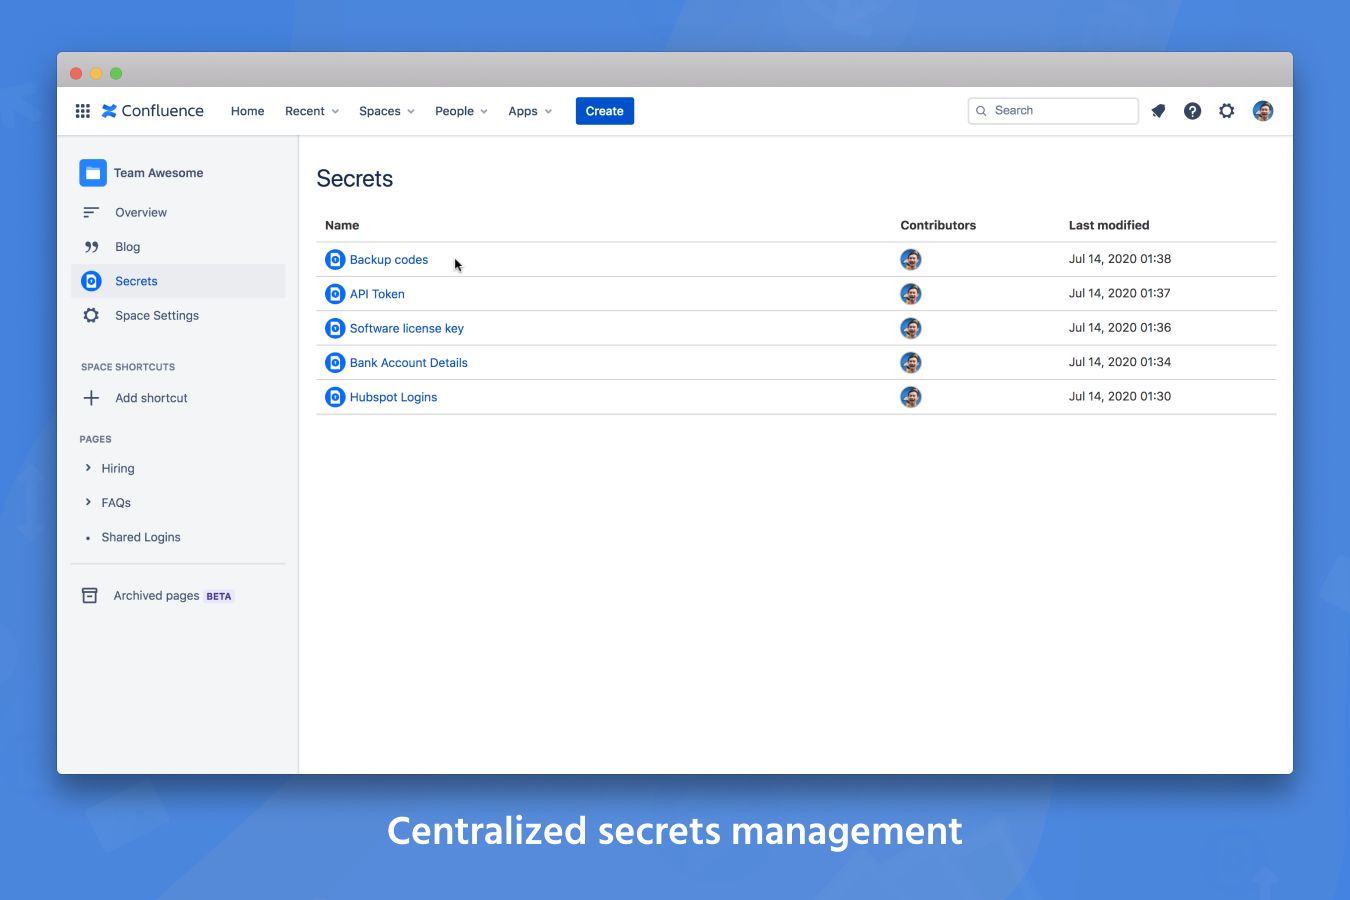Click date 'Jul 14, 2020 01:30'
The height and width of the screenshot is (900, 1350).
(x=1120, y=396)
